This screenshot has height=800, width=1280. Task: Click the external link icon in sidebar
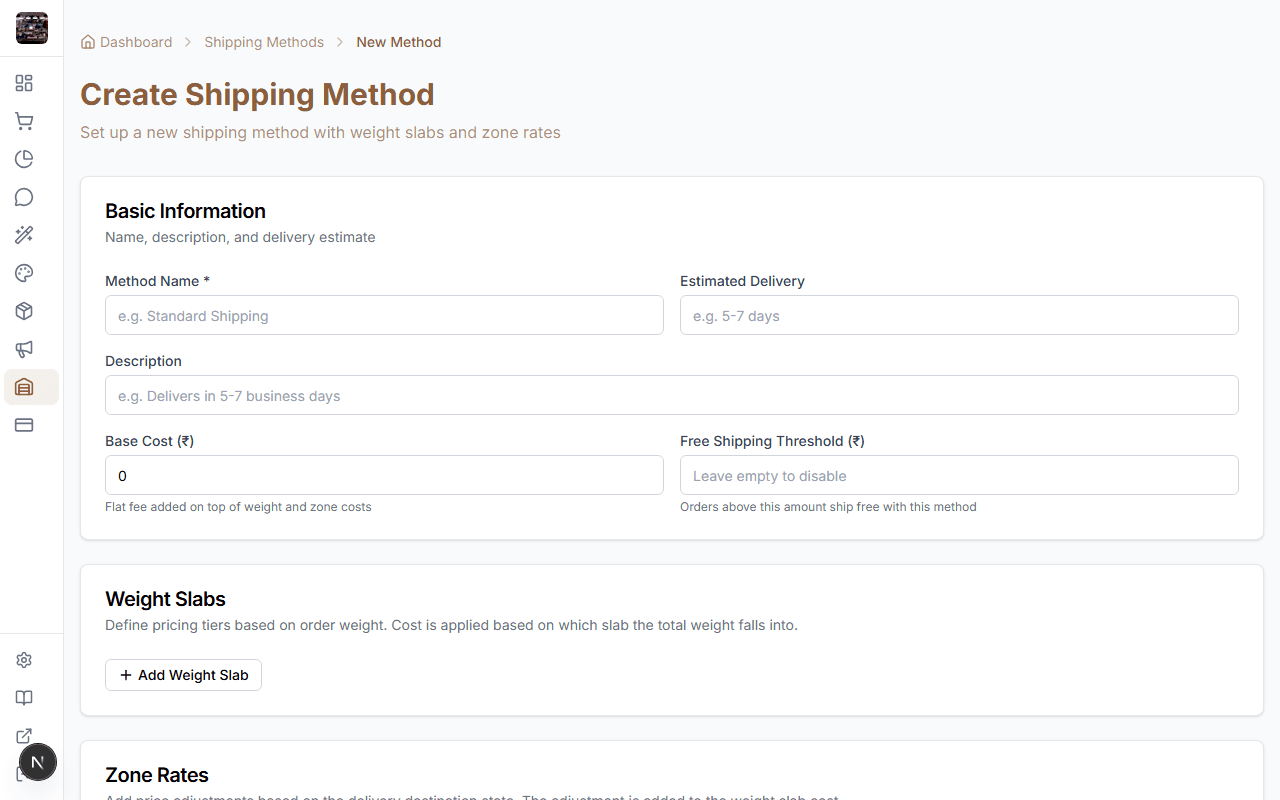[24, 736]
